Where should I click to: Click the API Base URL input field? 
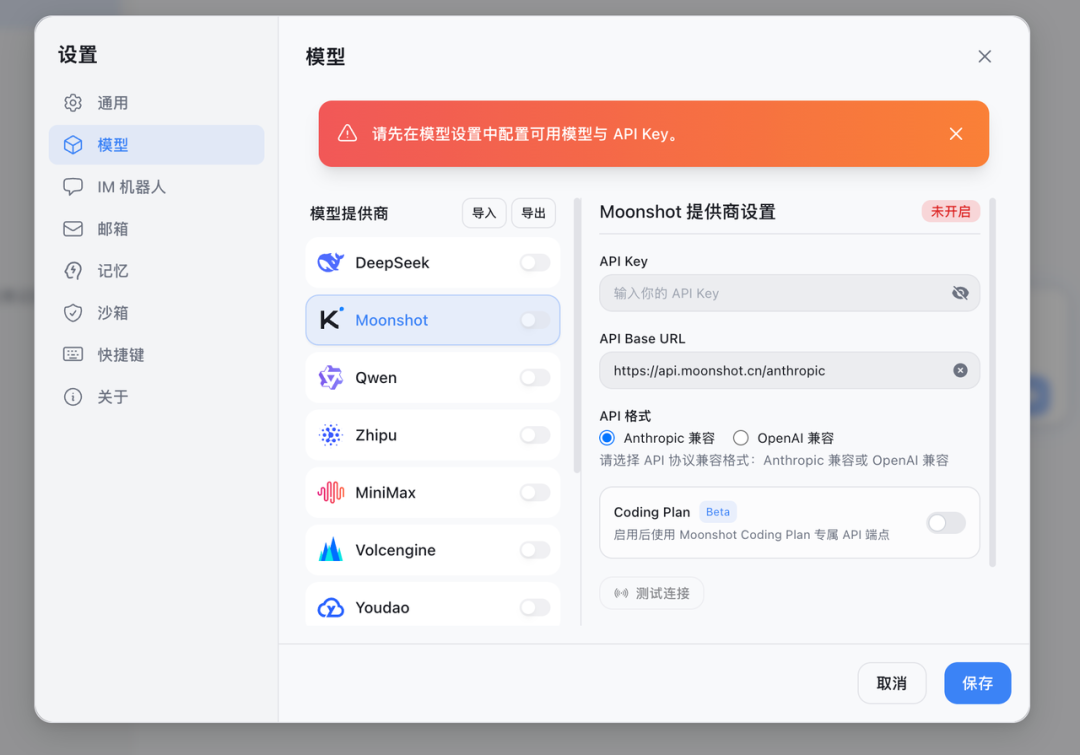tap(789, 371)
